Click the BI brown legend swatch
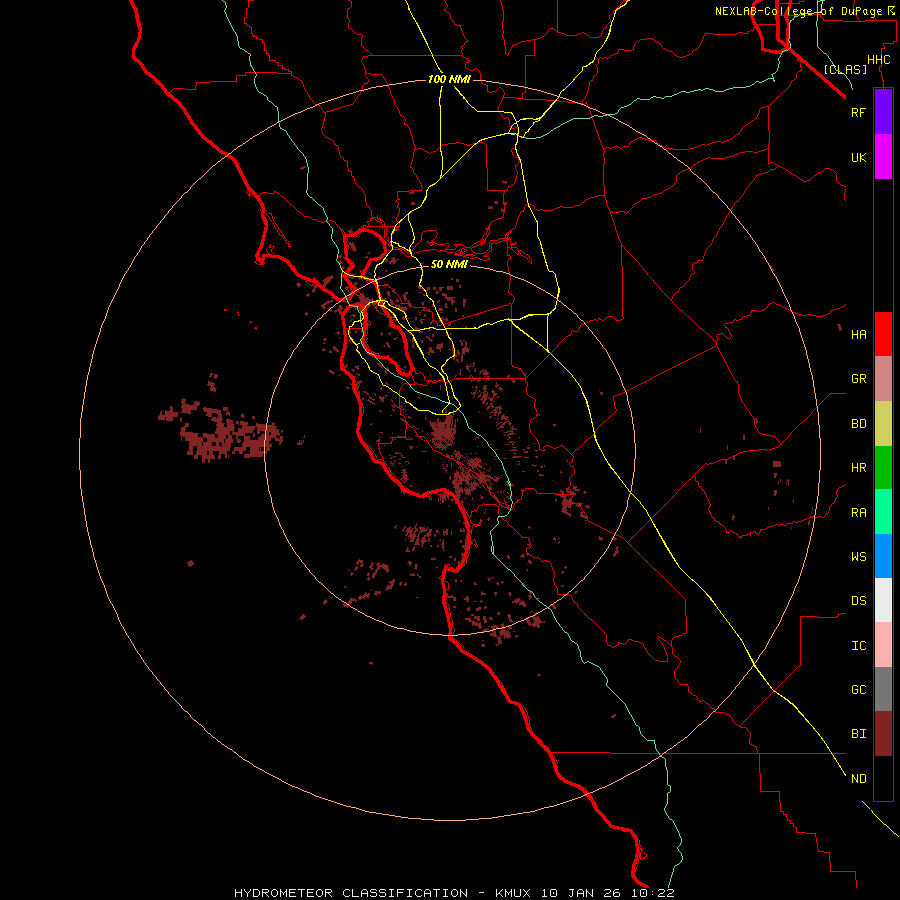 point(883,734)
